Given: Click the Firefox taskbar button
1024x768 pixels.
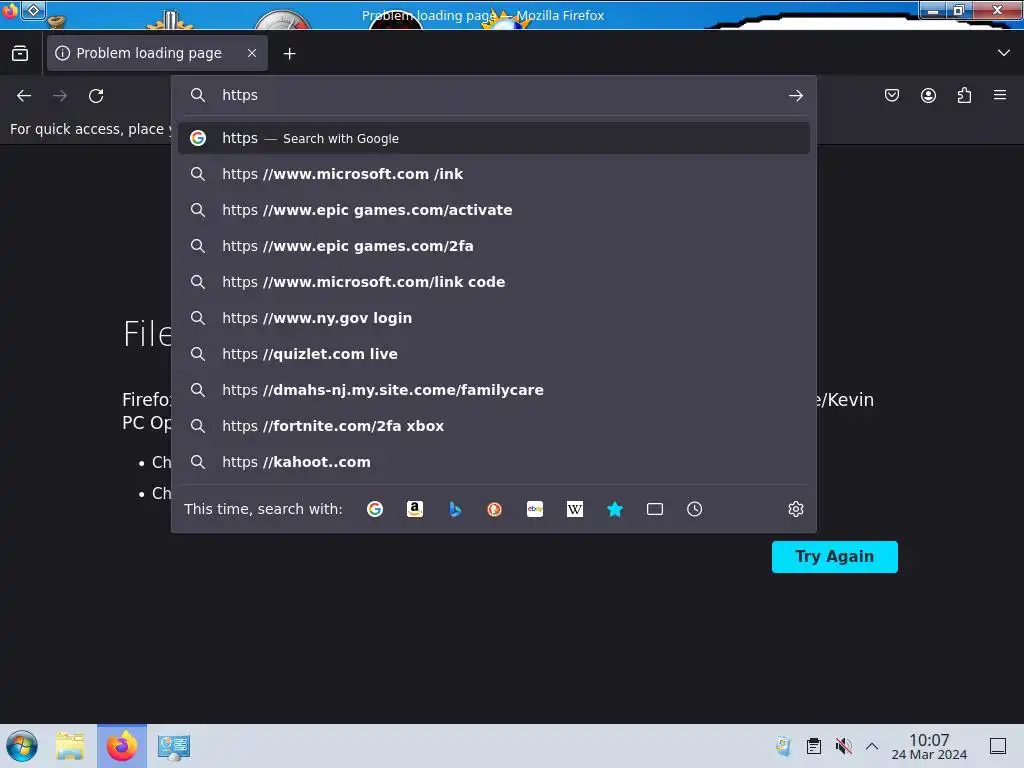Looking at the screenshot, I should point(122,746).
